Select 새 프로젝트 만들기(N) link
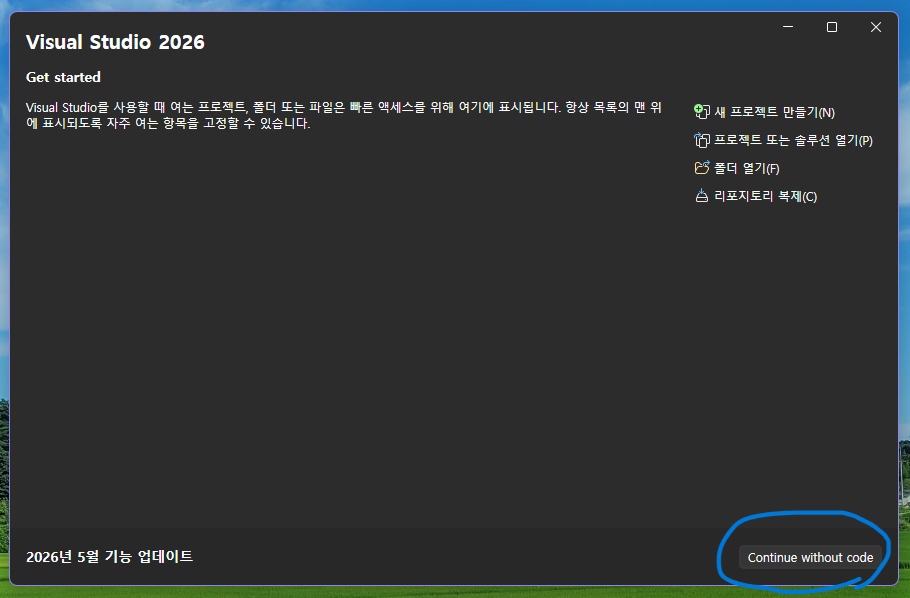This screenshot has height=598, width=910. tap(774, 112)
